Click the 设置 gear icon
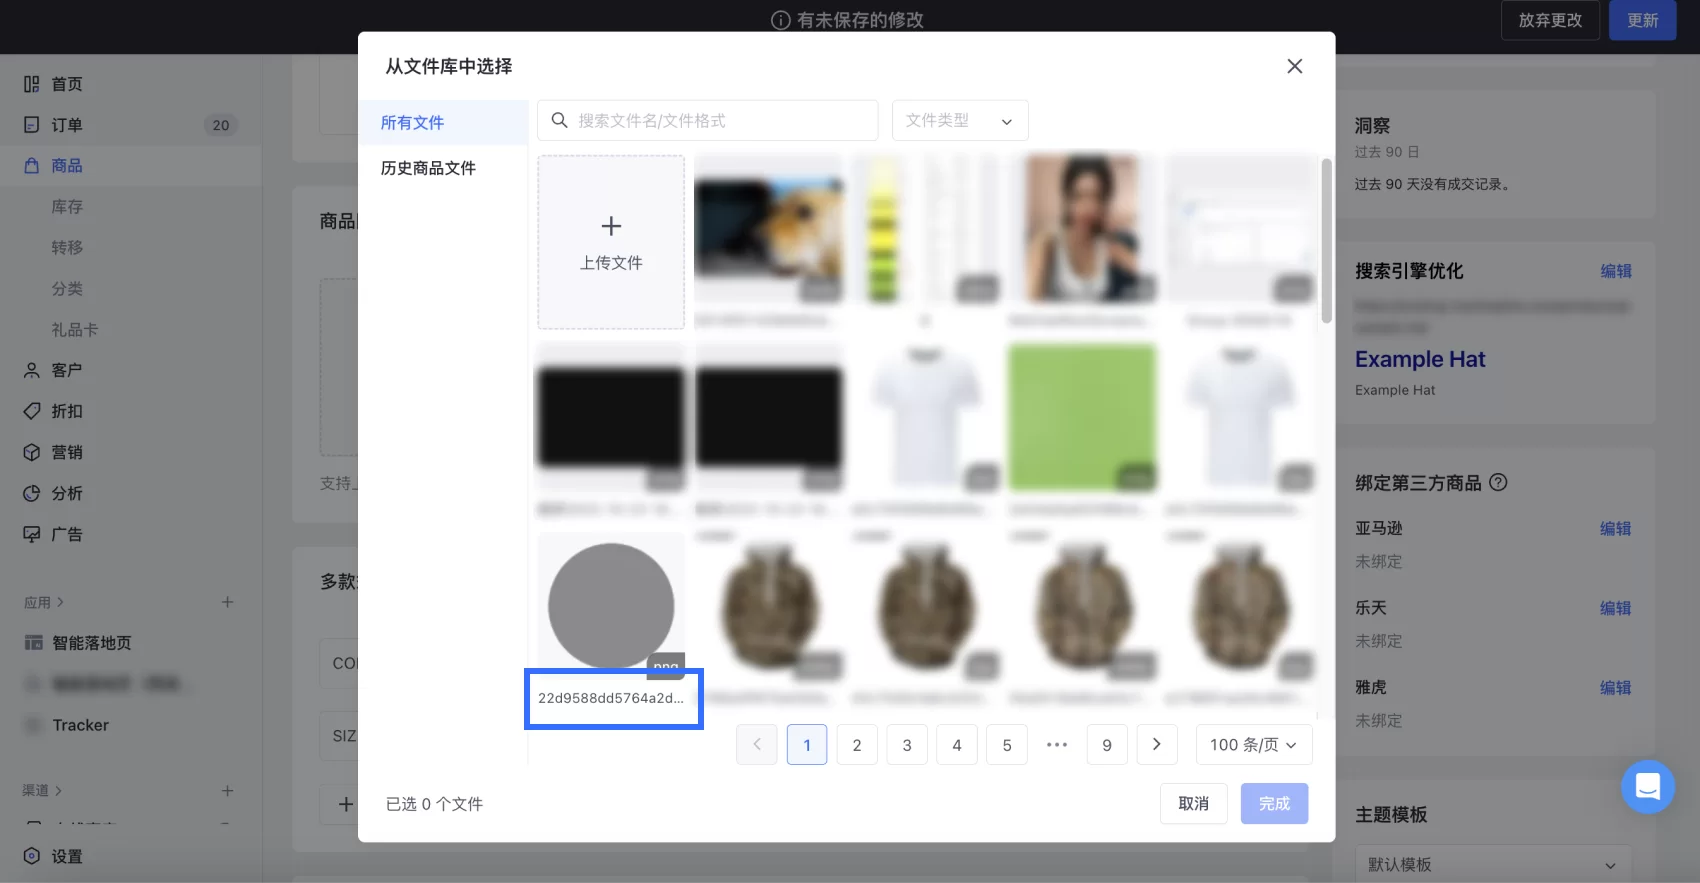The height and width of the screenshot is (883, 1700). 32,856
